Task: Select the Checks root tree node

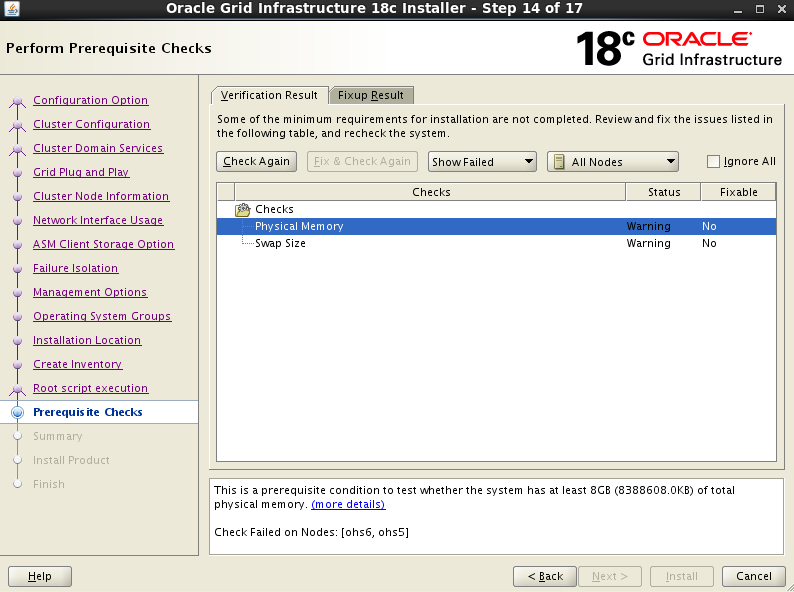Action: click(274, 209)
